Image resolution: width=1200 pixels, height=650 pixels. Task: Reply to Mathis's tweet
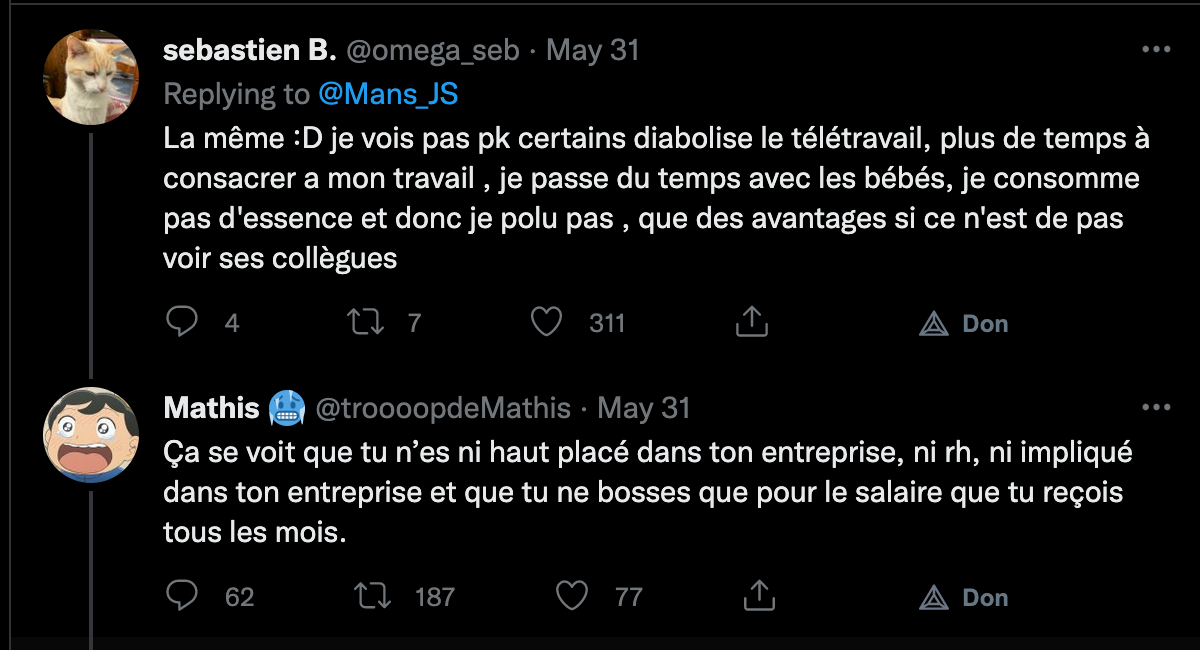(181, 596)
